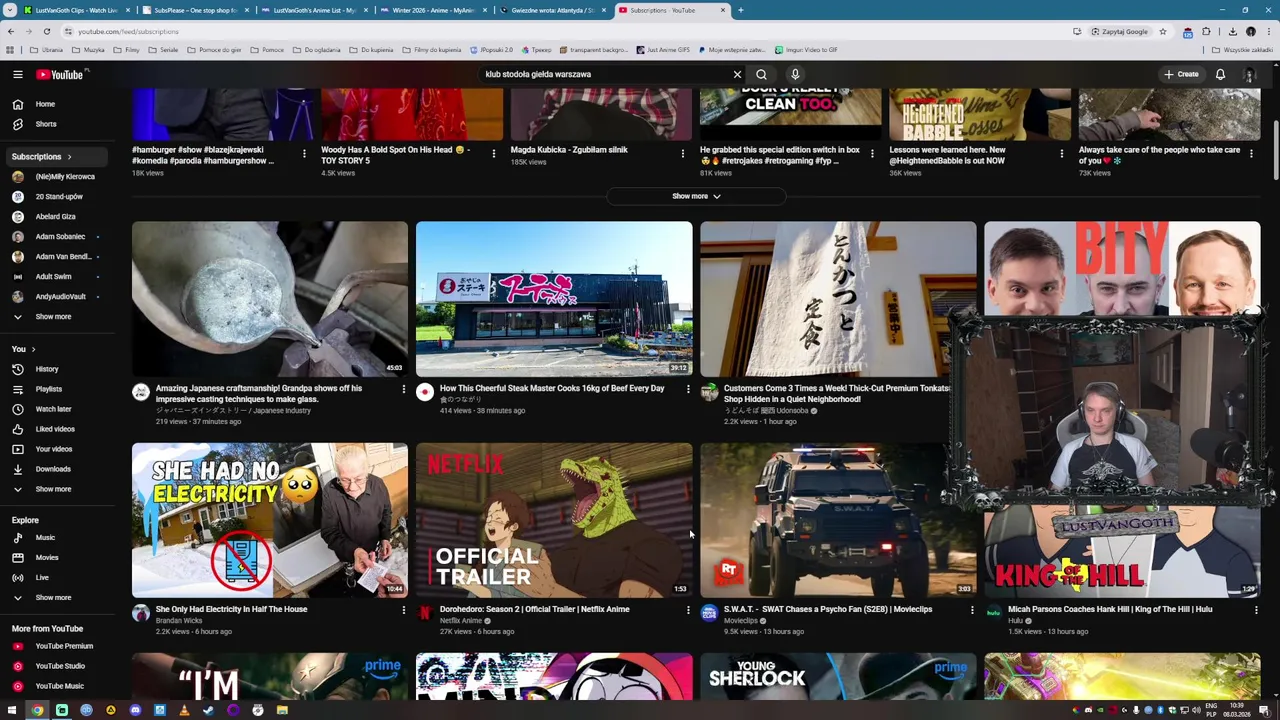The height and width of the screenshot is (720, 1280).
Task: Click Netflix Anime channel avatar
Action: [x=425, y=612]
